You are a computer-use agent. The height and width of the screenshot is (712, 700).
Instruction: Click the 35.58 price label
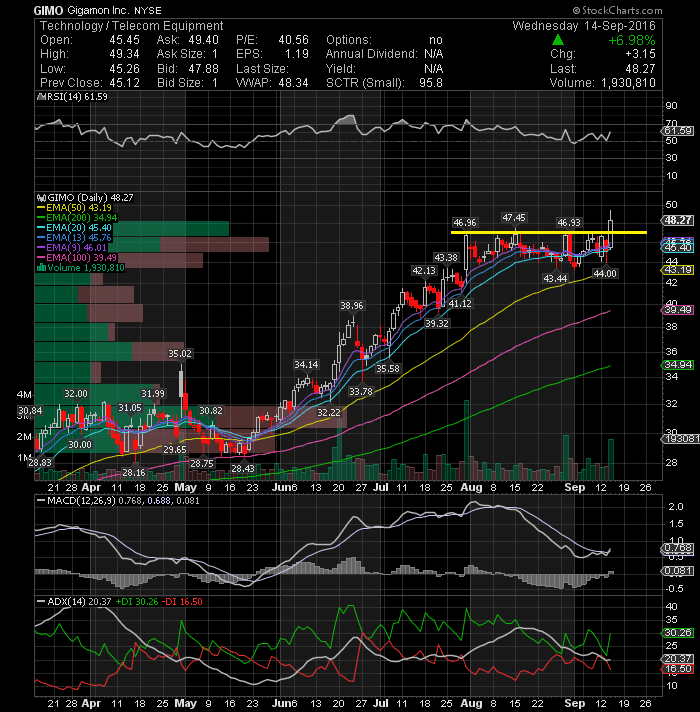coord(388,368)
